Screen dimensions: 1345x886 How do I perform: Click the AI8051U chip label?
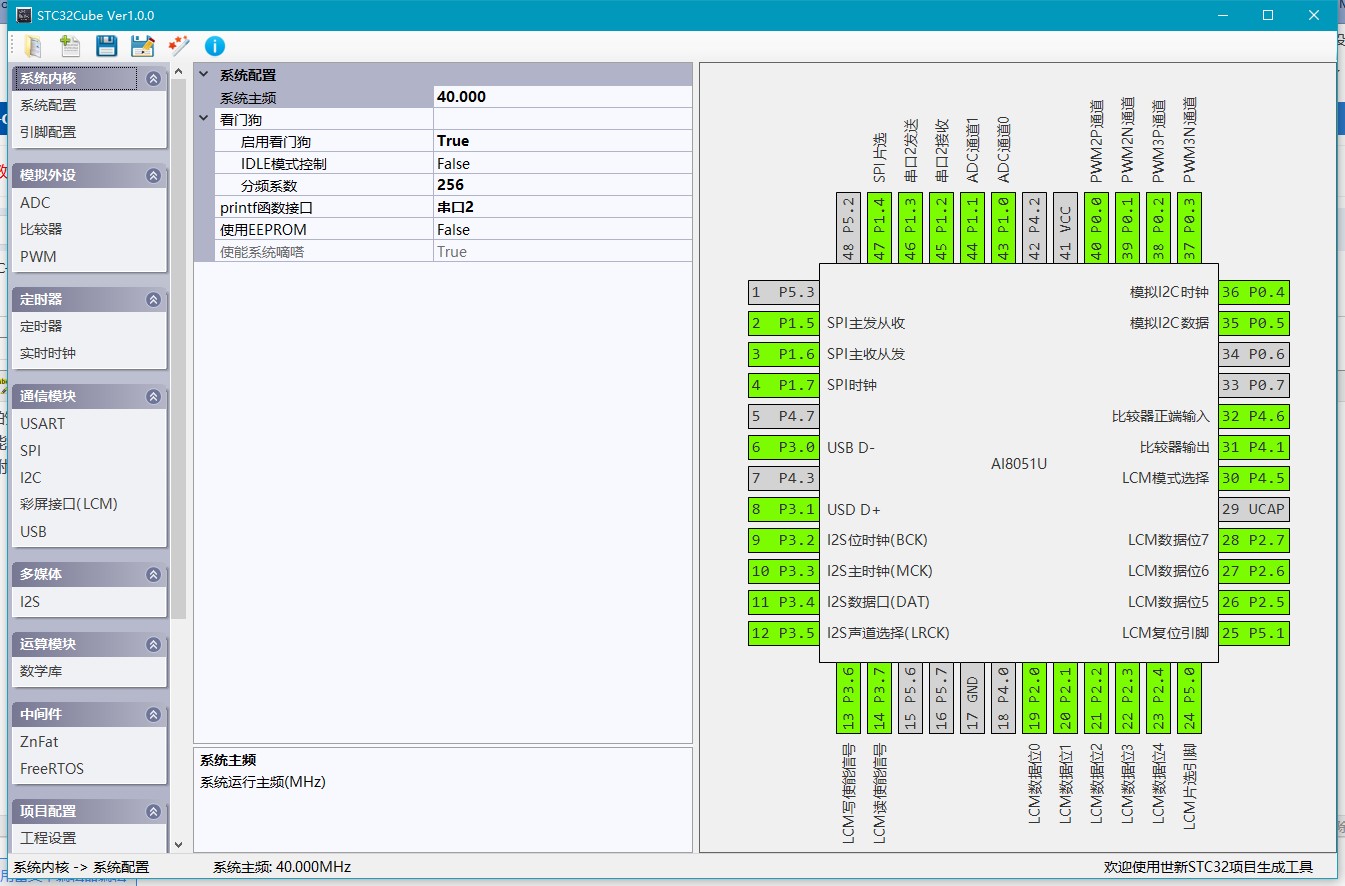1019,464
